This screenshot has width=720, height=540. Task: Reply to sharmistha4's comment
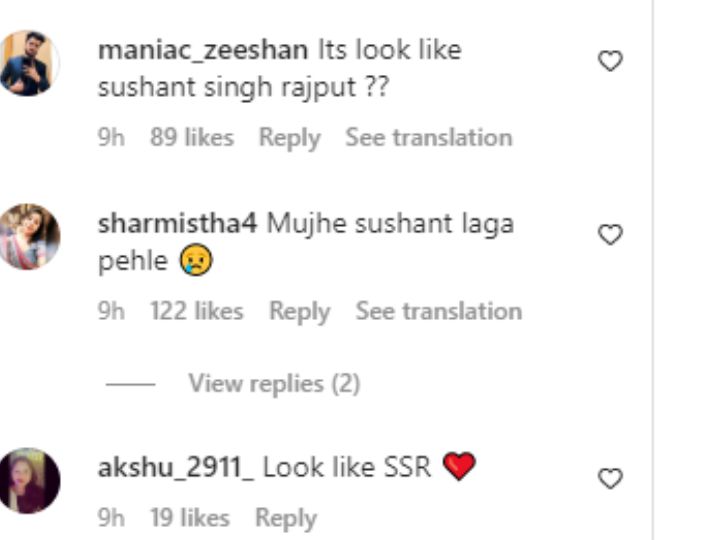299,311
